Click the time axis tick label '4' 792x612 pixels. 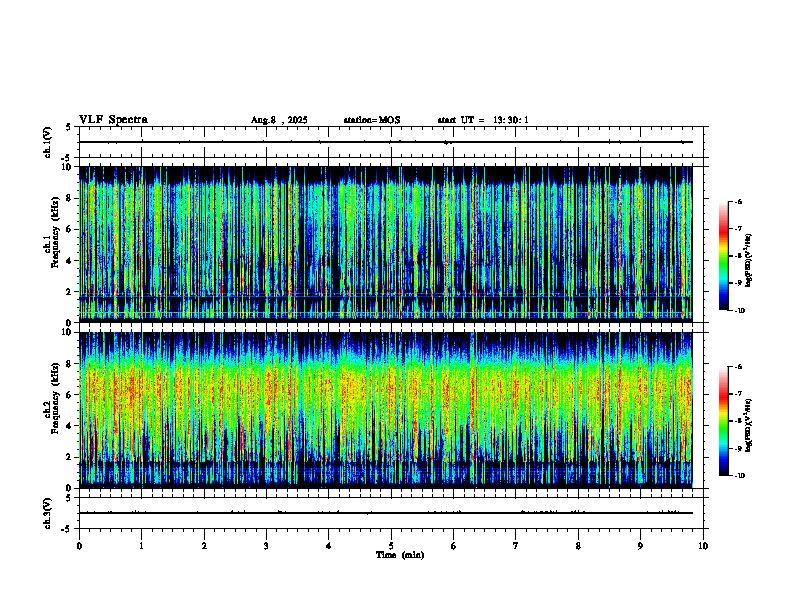[328, 546]
